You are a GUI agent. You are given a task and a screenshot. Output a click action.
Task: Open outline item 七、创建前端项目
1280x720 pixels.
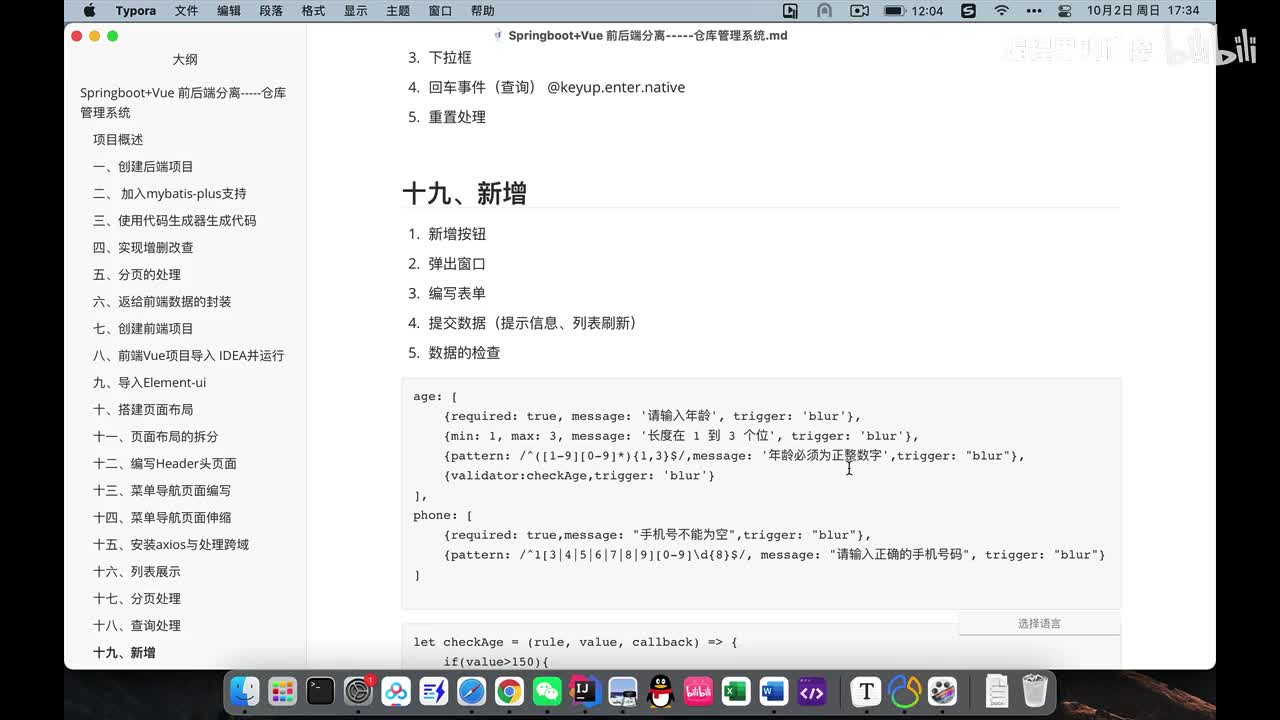[143, 328]
